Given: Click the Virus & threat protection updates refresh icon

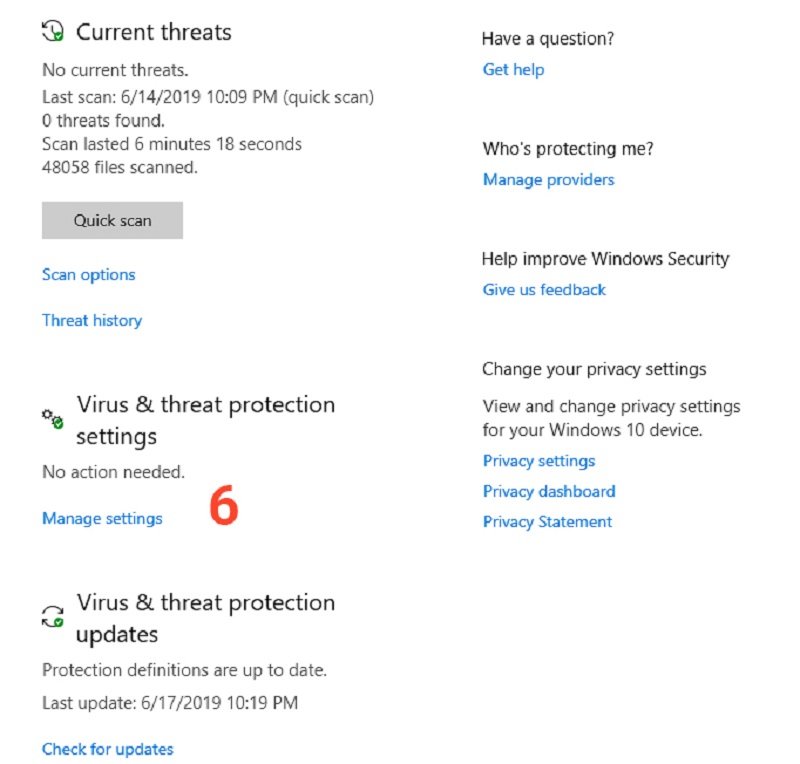Looking at the screenshot, I should [x=52, y=613].
